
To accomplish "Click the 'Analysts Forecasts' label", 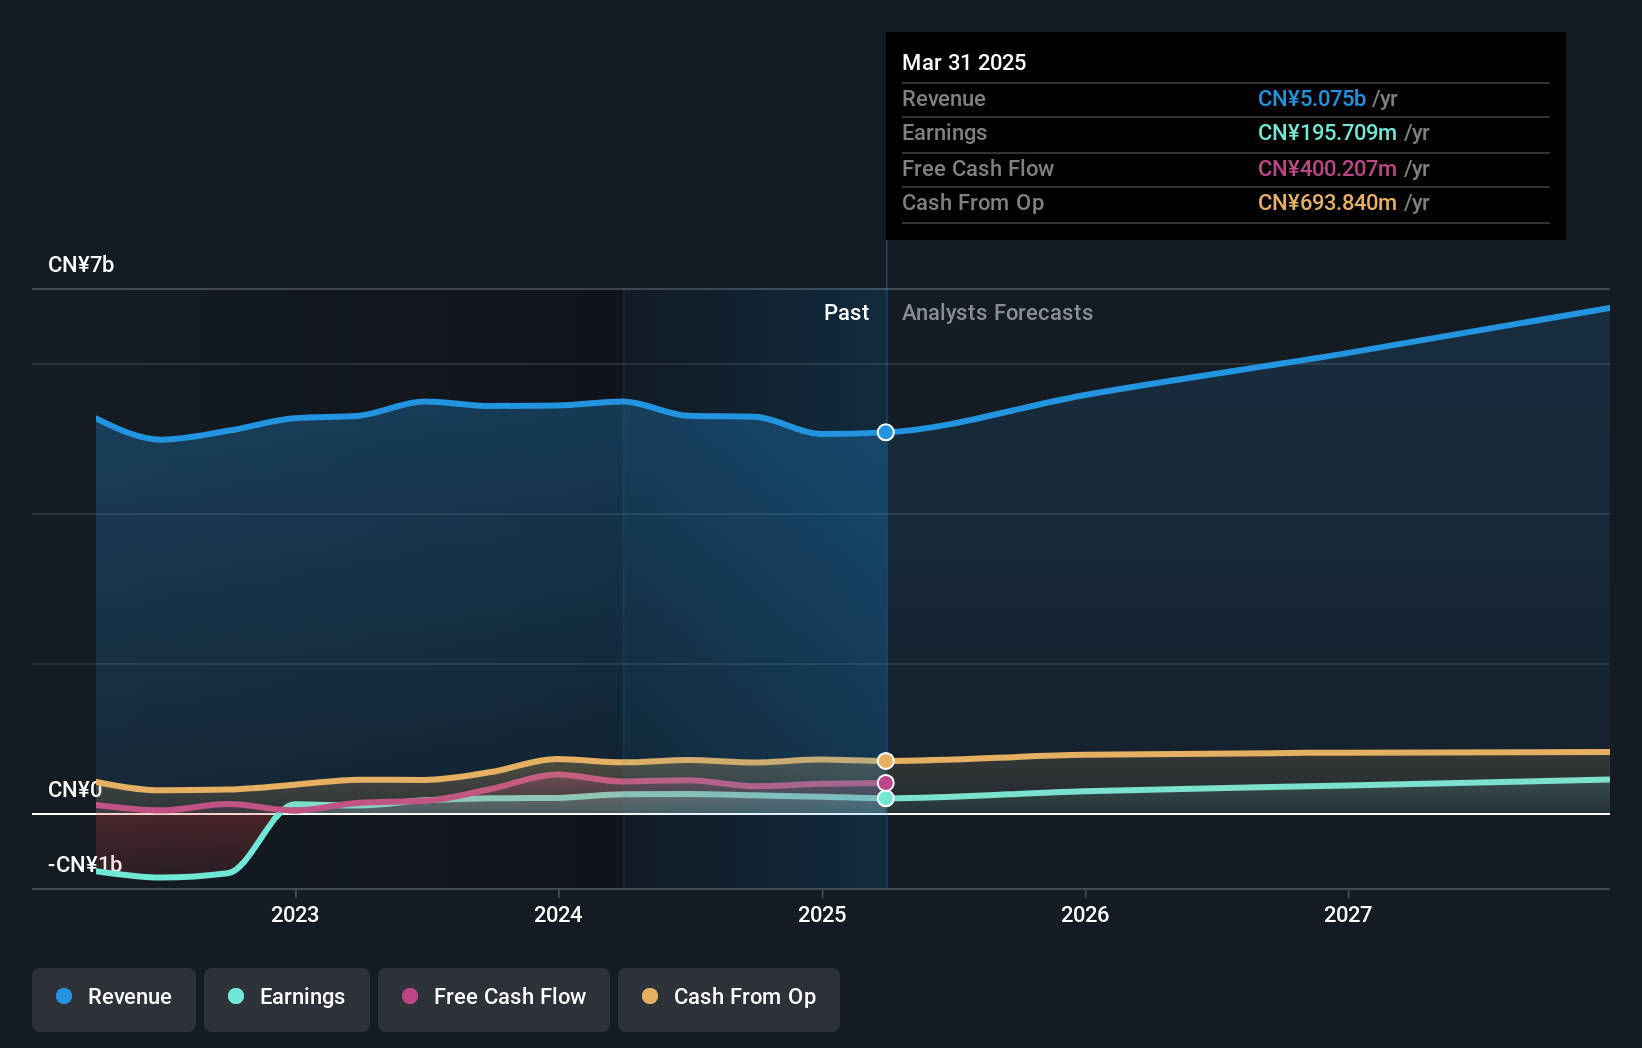I will click(x=997, y=313).
